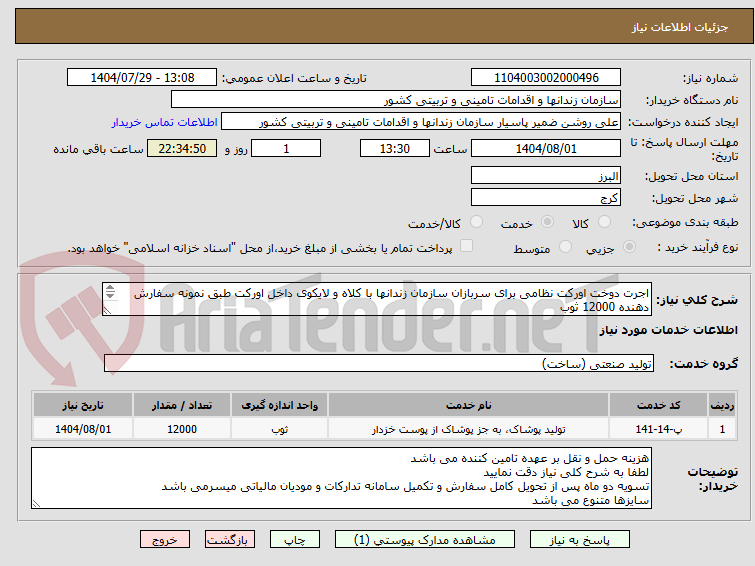The image size is (755, 566).
Task: Click the resize grip of توضیحات خریدار box
Action: point(36,504)
